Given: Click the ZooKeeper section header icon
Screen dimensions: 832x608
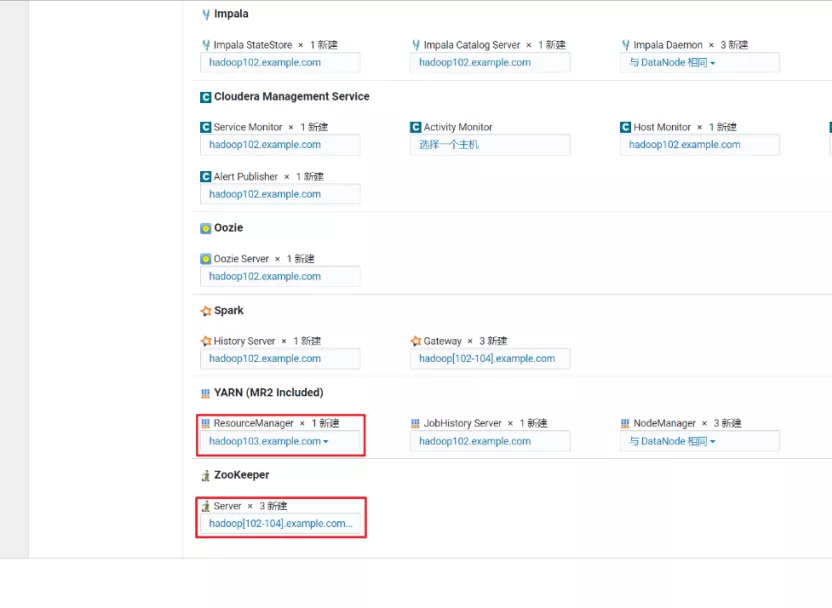Looking at the screenshot, I should click(206, 475).
